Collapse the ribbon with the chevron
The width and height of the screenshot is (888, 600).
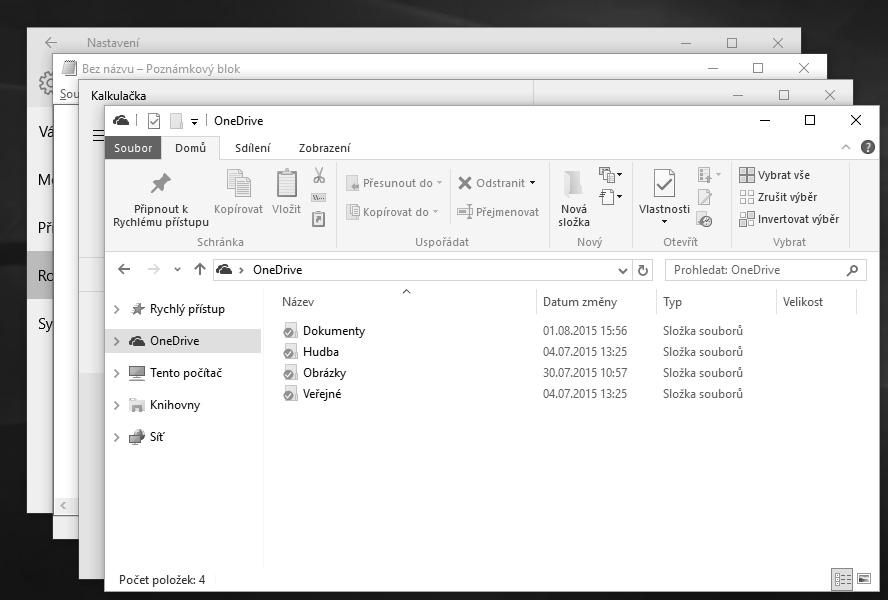tap(846, 147)
